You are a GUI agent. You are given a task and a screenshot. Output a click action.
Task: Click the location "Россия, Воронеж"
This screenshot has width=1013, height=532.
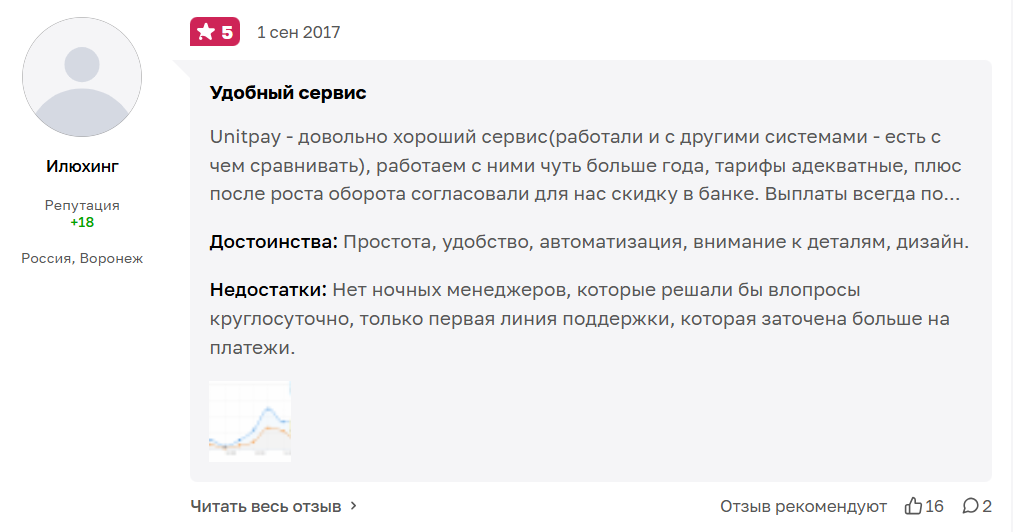[82, 258]
